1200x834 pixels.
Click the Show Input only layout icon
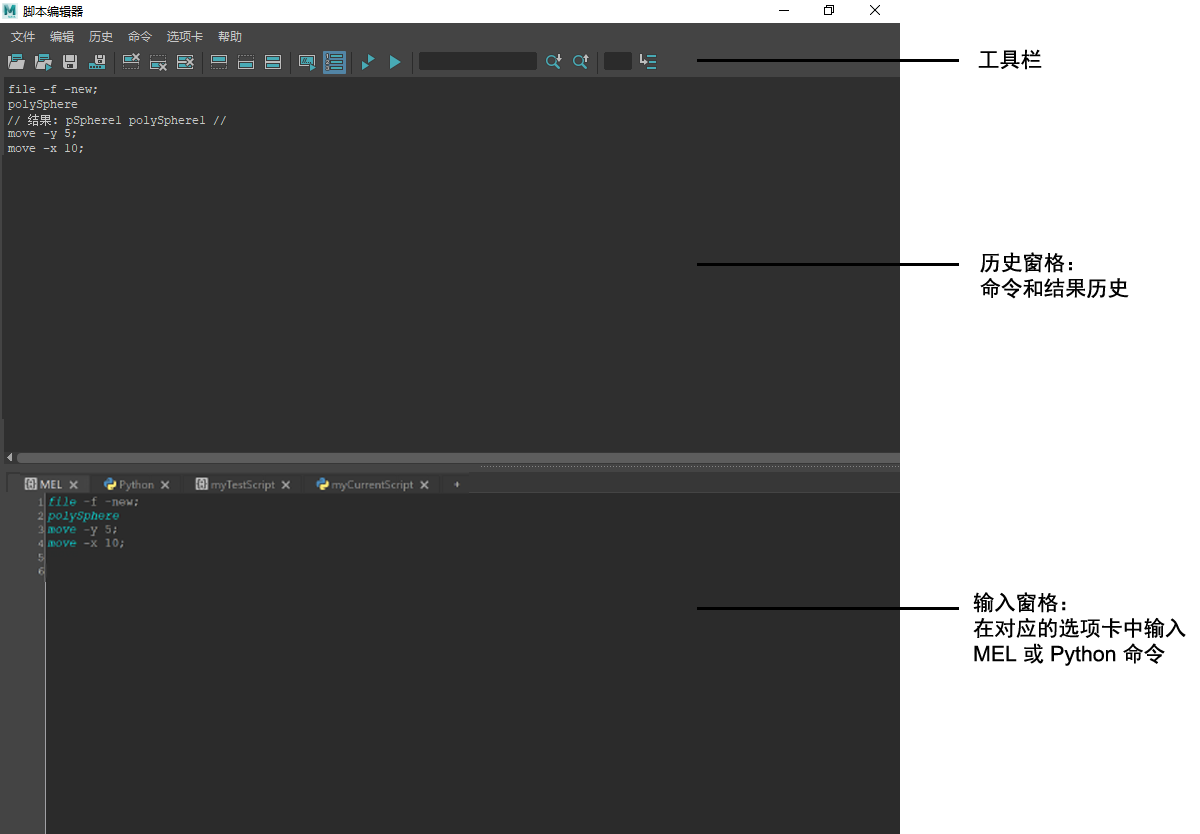[x=246, y=62]
